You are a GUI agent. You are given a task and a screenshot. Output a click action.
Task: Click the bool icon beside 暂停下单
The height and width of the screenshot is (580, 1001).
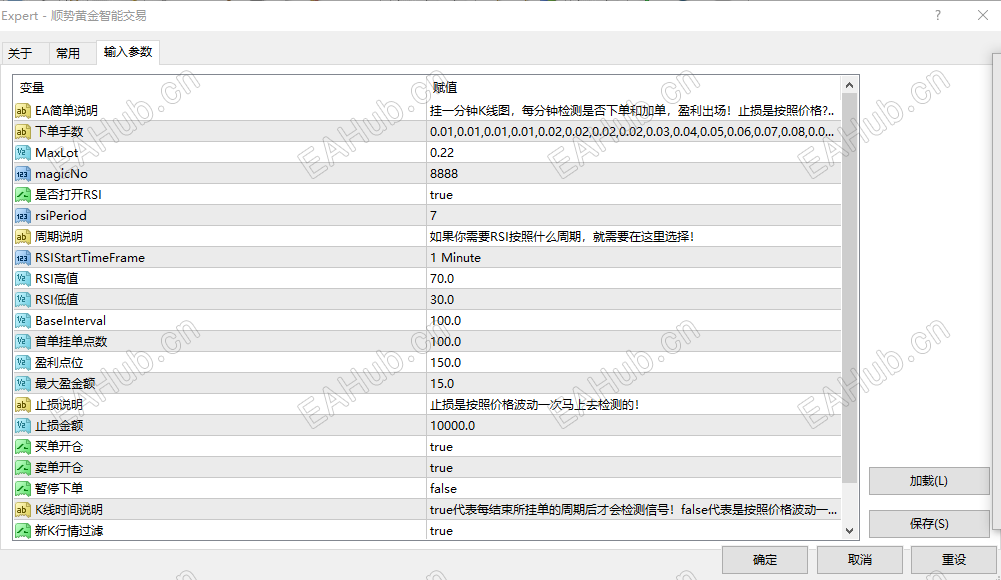tap(23, 489)
